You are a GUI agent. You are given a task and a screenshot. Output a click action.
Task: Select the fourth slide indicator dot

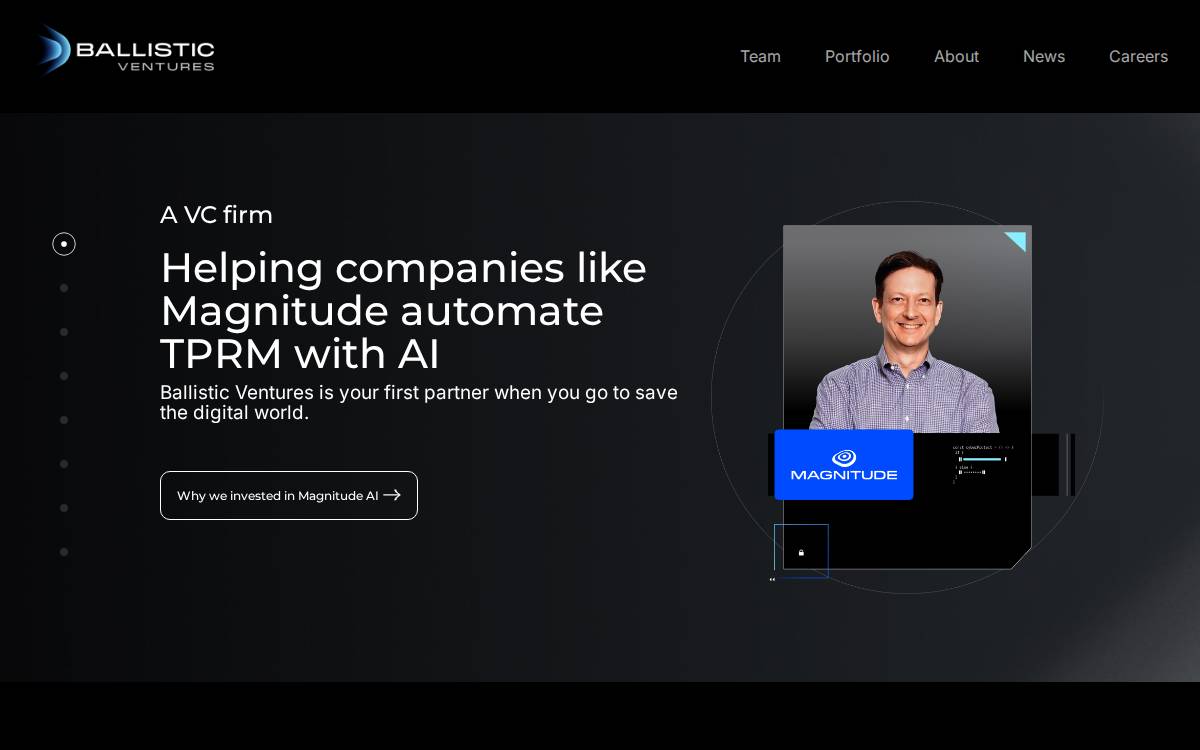tap(64, 376)
